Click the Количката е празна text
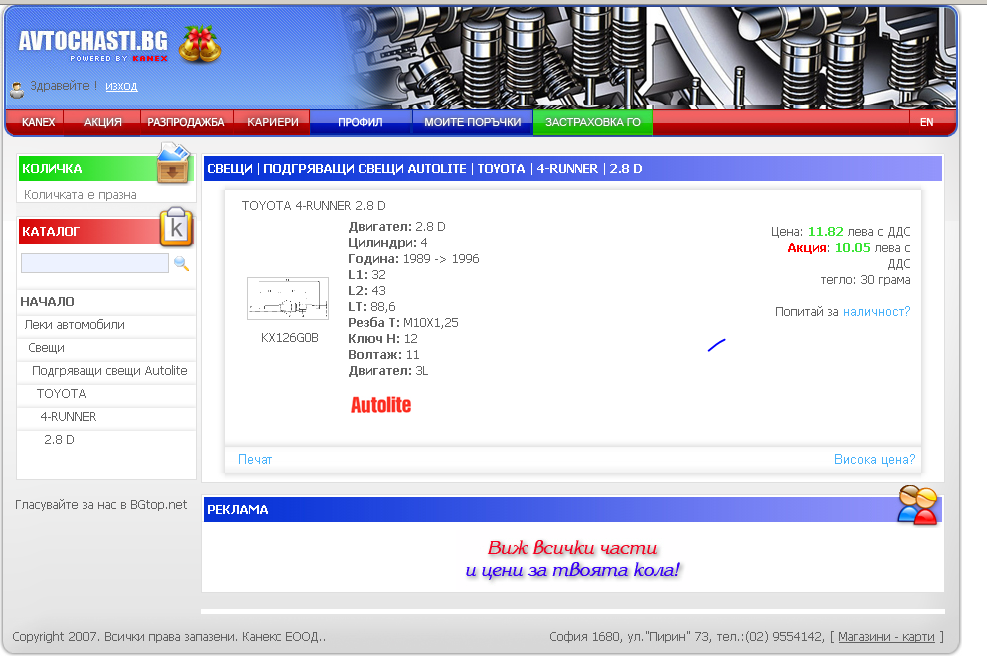The image size is (987, 665). (x=80, y=195)
